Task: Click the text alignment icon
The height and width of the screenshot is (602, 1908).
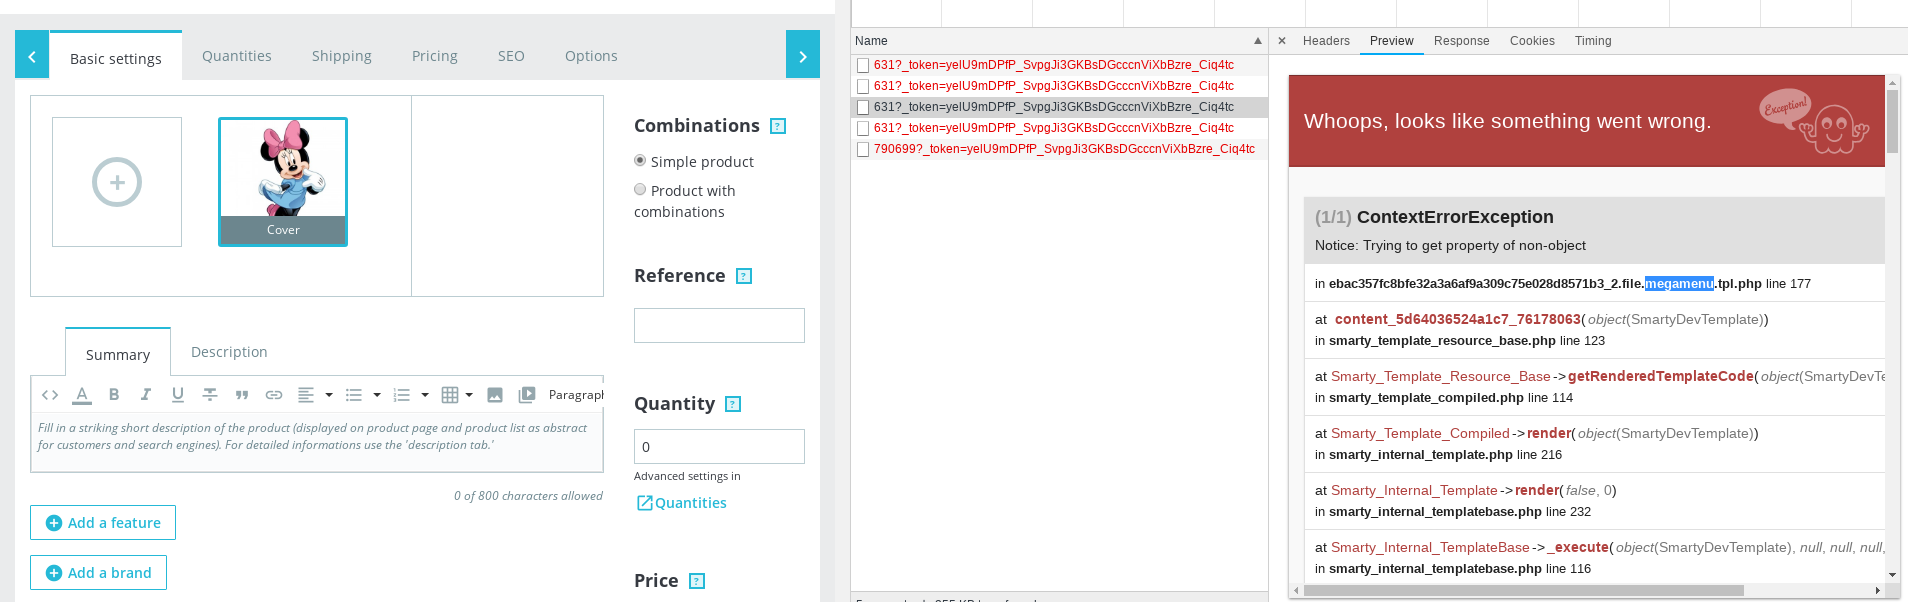Action: [306, 395]
